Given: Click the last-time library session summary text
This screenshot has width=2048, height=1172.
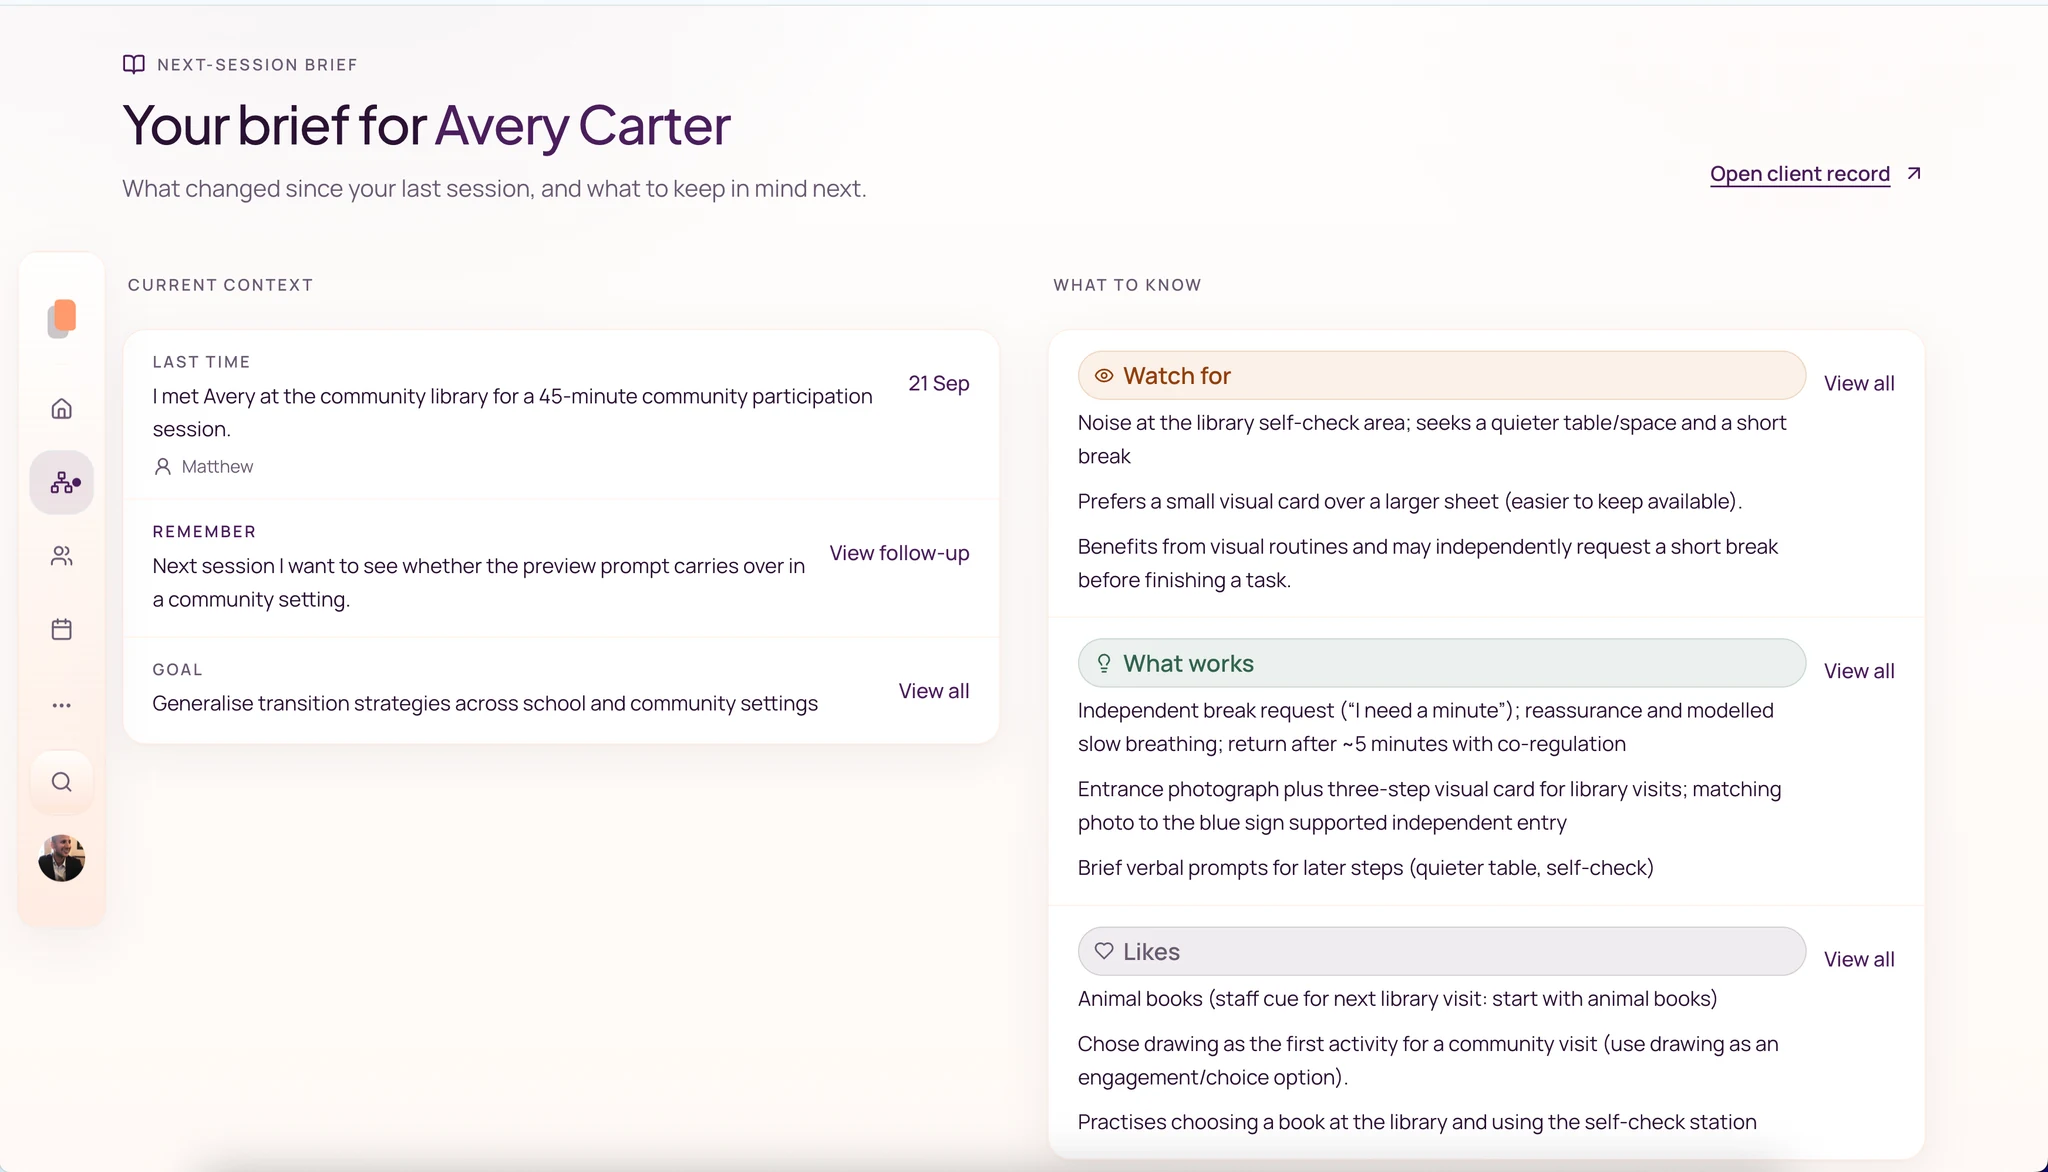Looking at the screenshot, I should click(x=512, y=413).
